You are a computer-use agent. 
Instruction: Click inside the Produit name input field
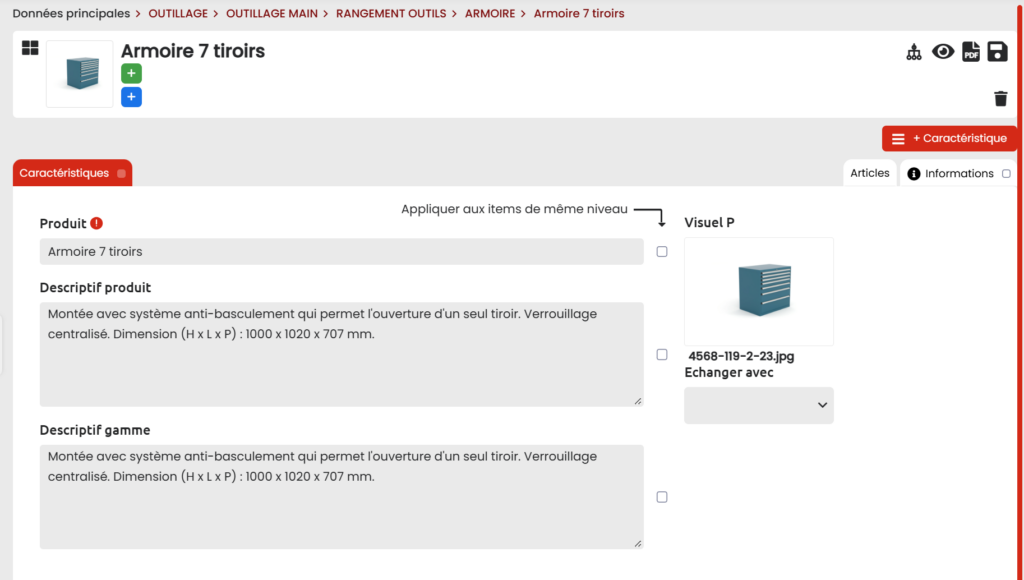pyautogui.click(x=341, y=252)
